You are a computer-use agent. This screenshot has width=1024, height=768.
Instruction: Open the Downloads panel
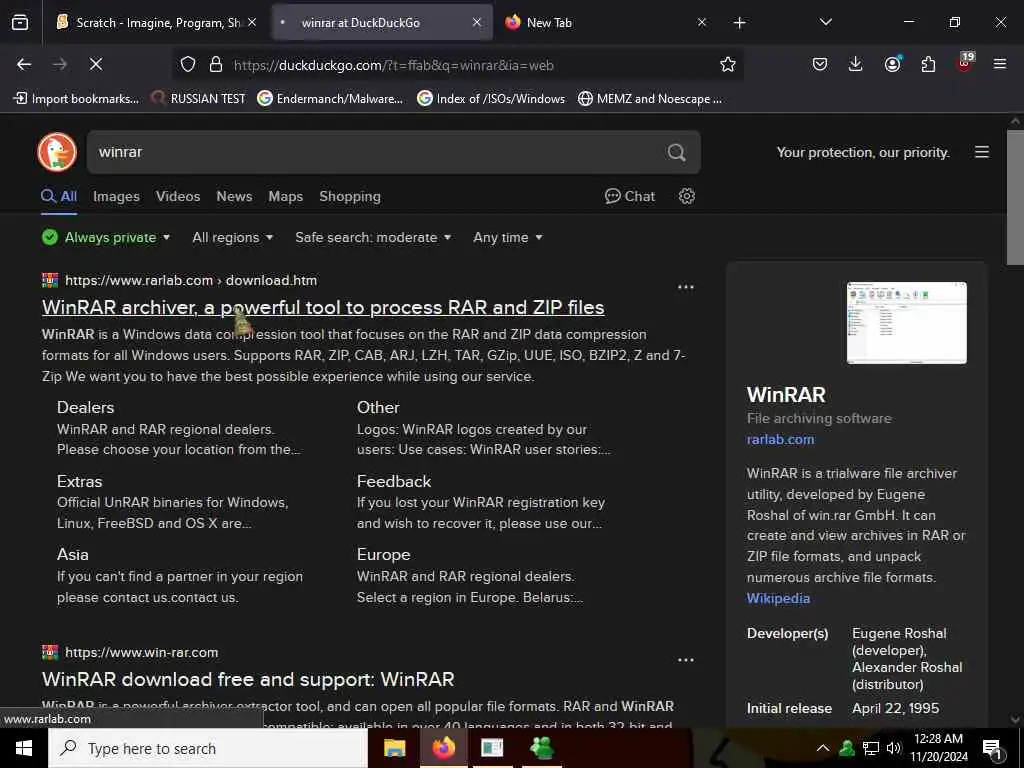[856, 65]
